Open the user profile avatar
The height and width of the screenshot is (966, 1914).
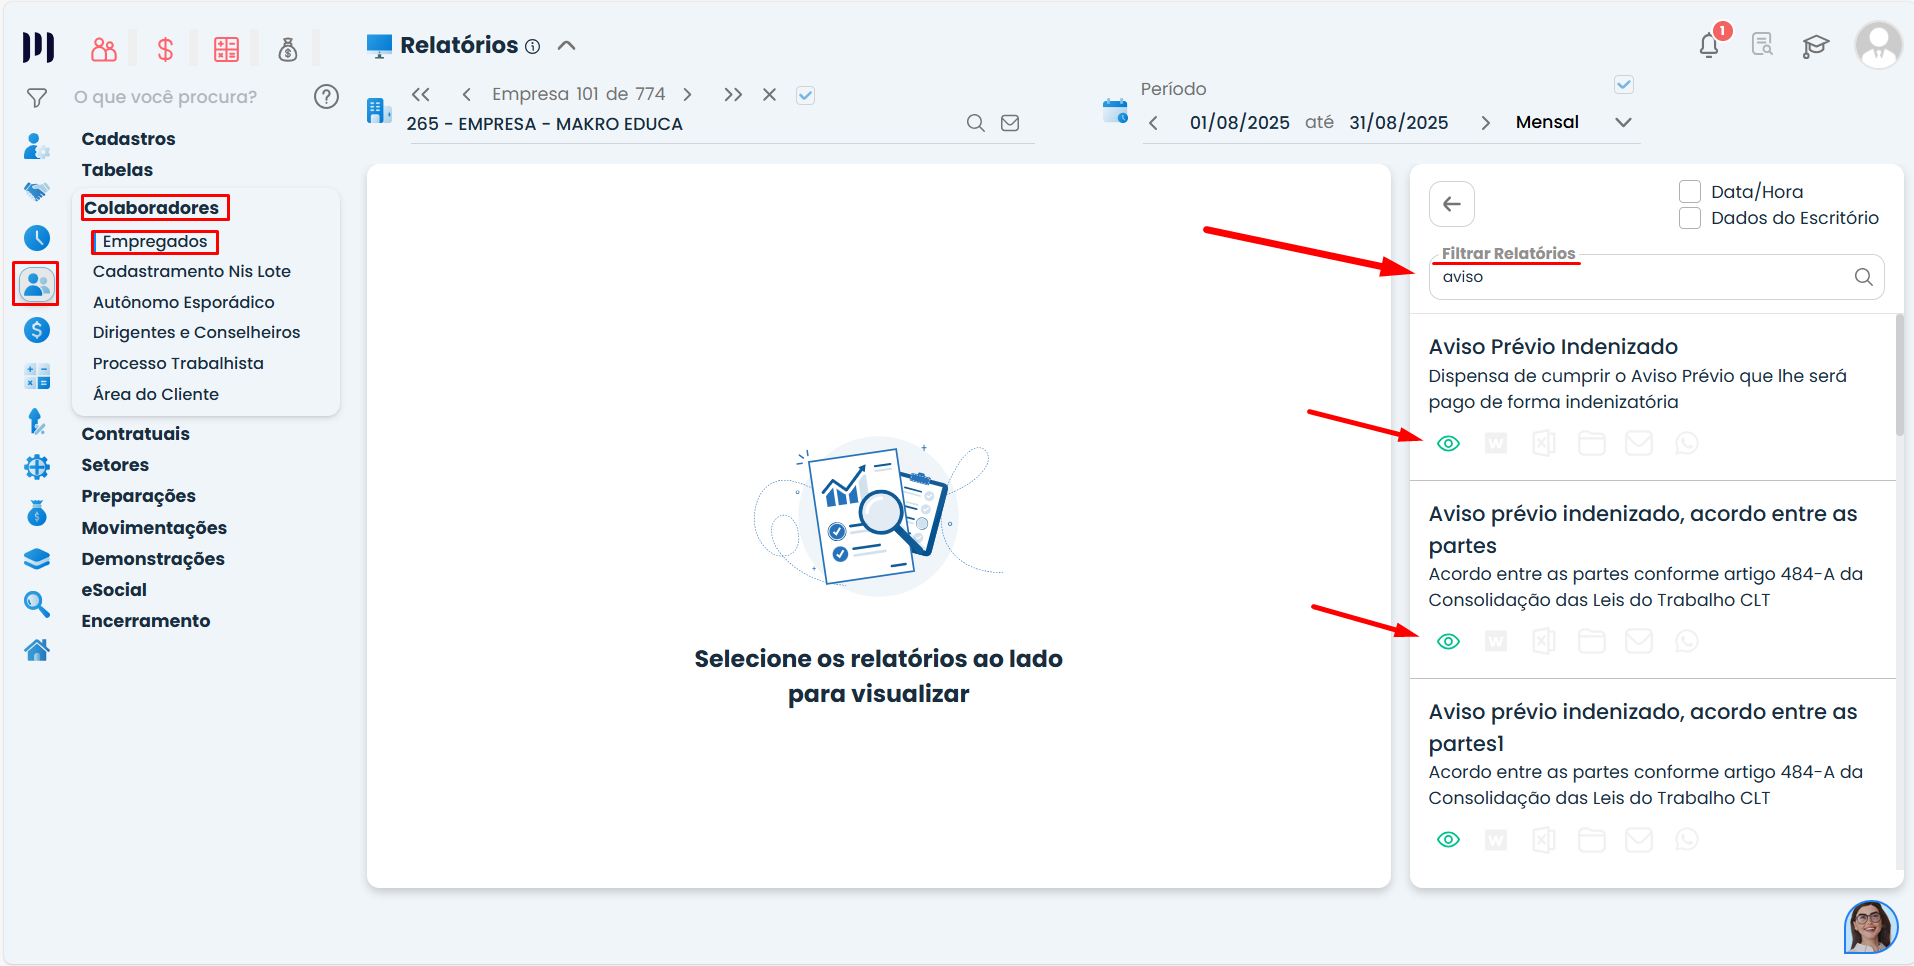pos(1878,45)
